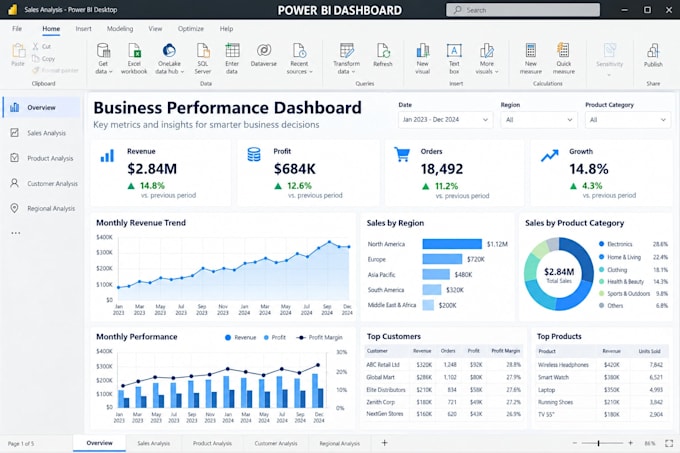Create a New measure
Viewport: 680px width, 453px height.
click(x=531, y=59)
